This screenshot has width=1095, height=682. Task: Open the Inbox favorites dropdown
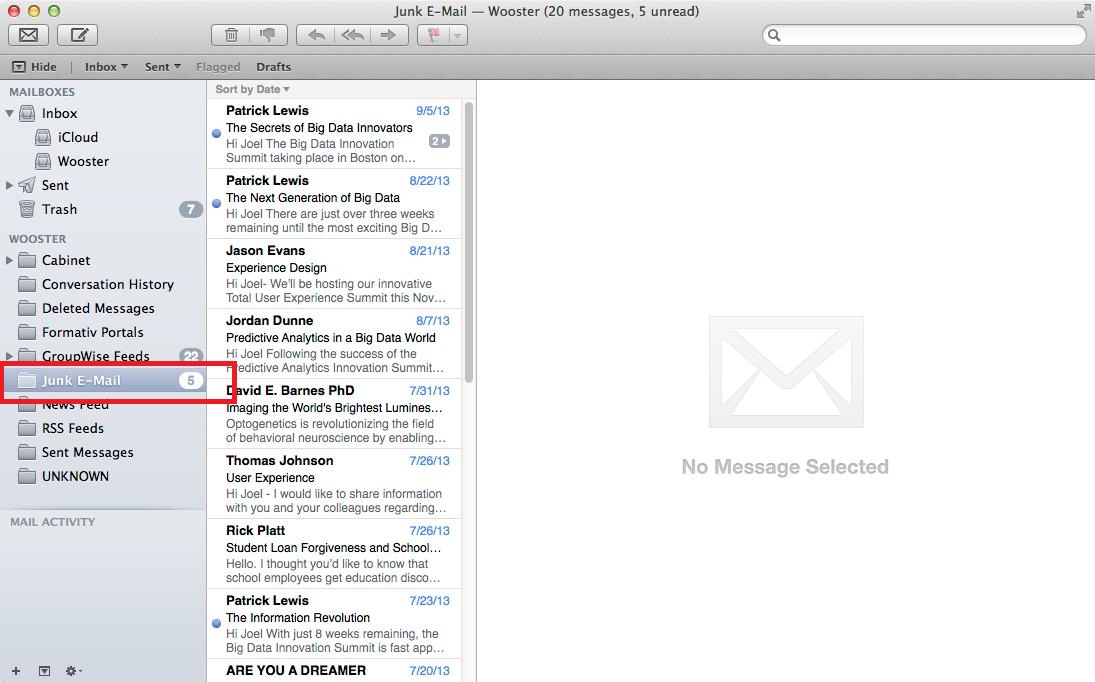point(106,67)
